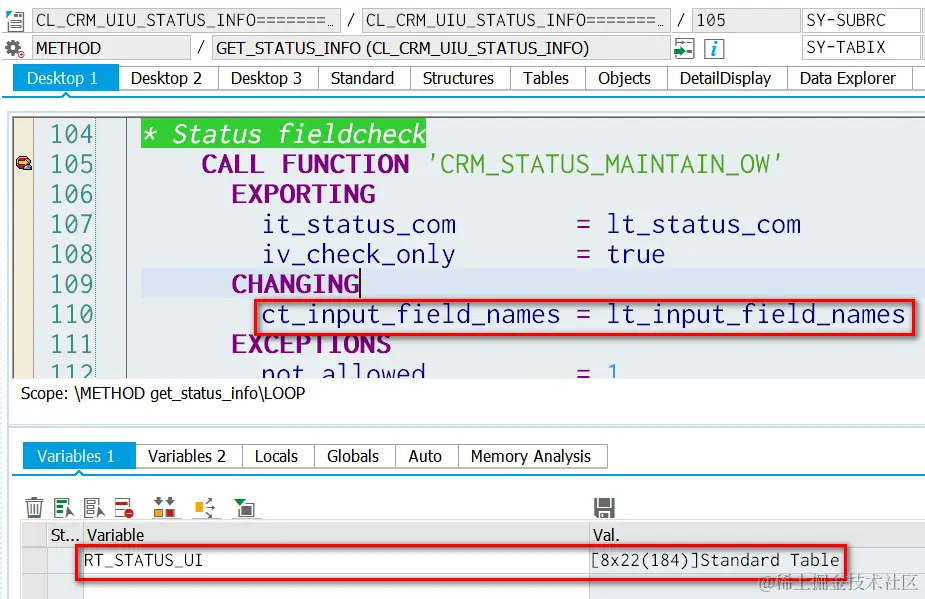Click the orange blocks with arrows icon

pos(164,508)
